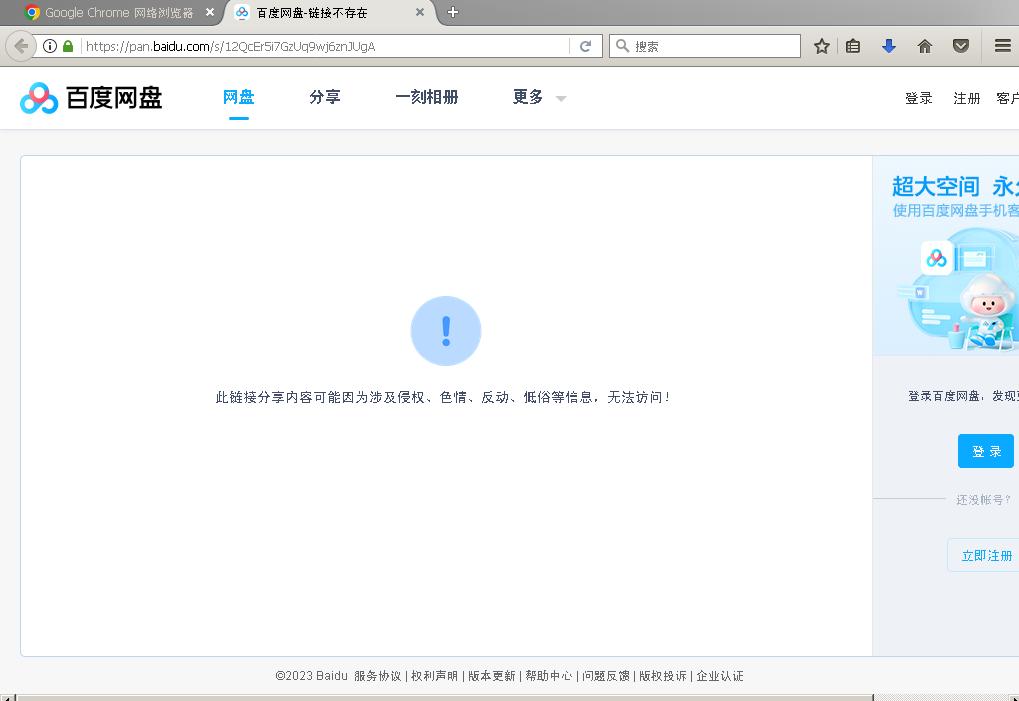Screen dimensions: 1019x701
Task: Click the blue exclamation warning icon
Action: (x=446, y=331)
